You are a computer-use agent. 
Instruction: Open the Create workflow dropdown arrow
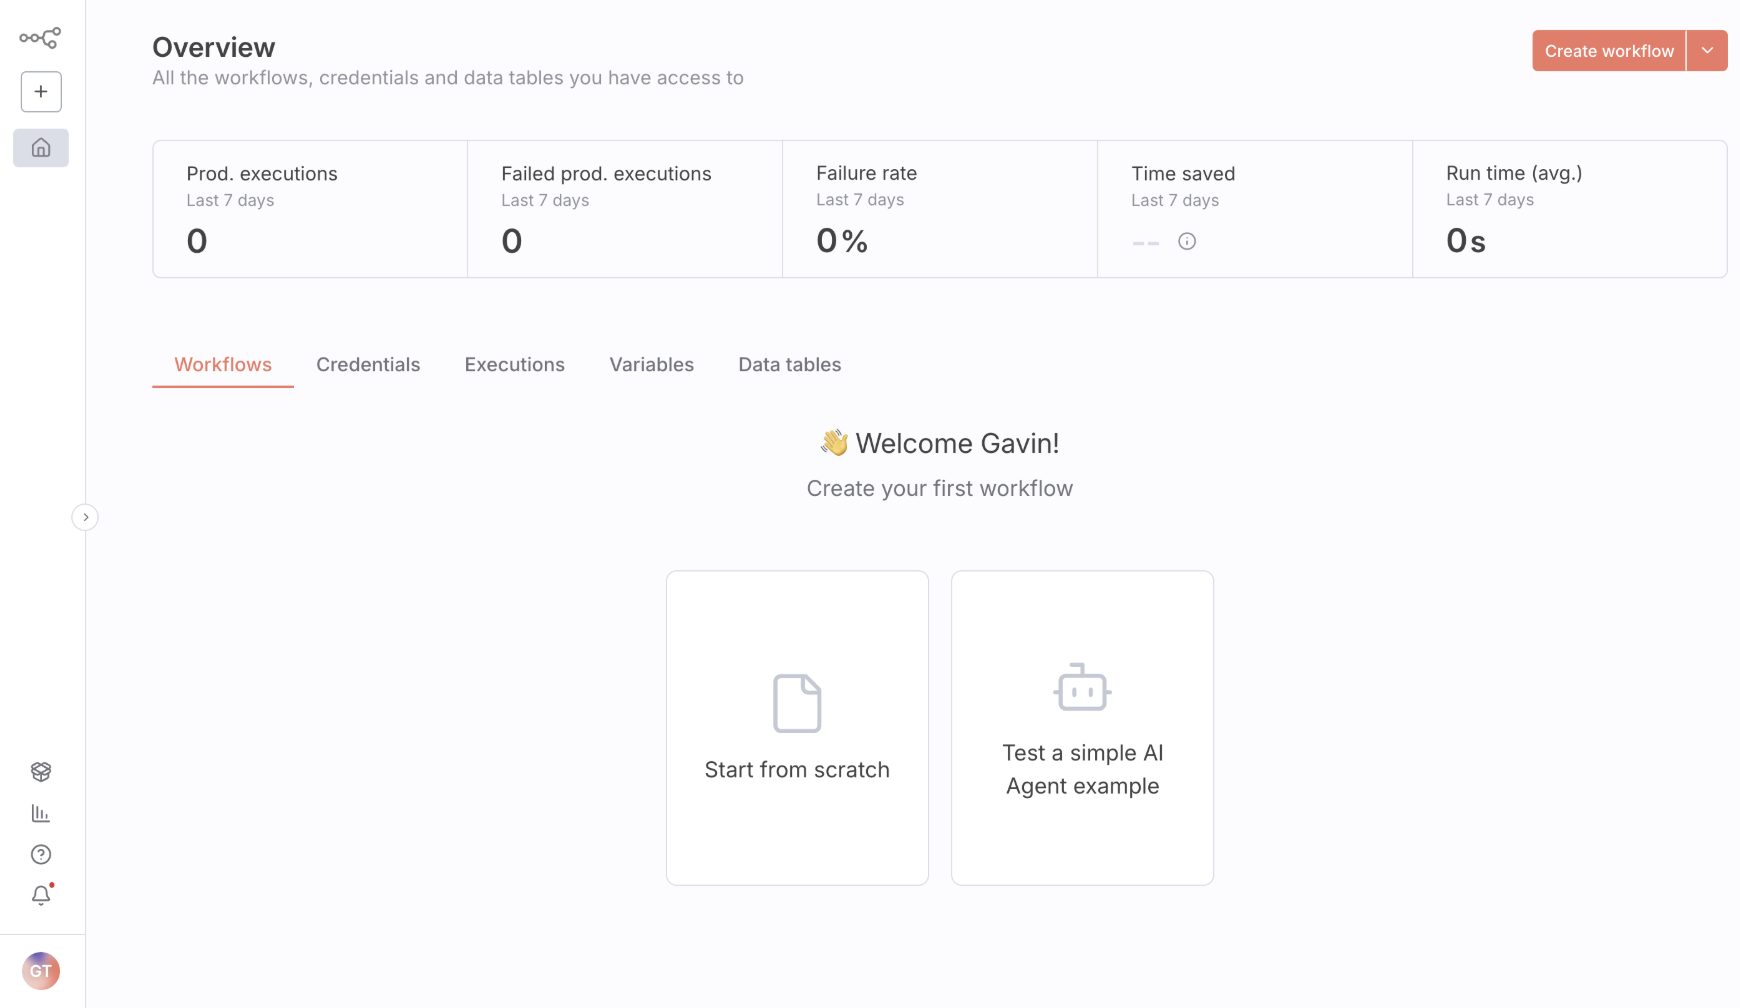1707,51
